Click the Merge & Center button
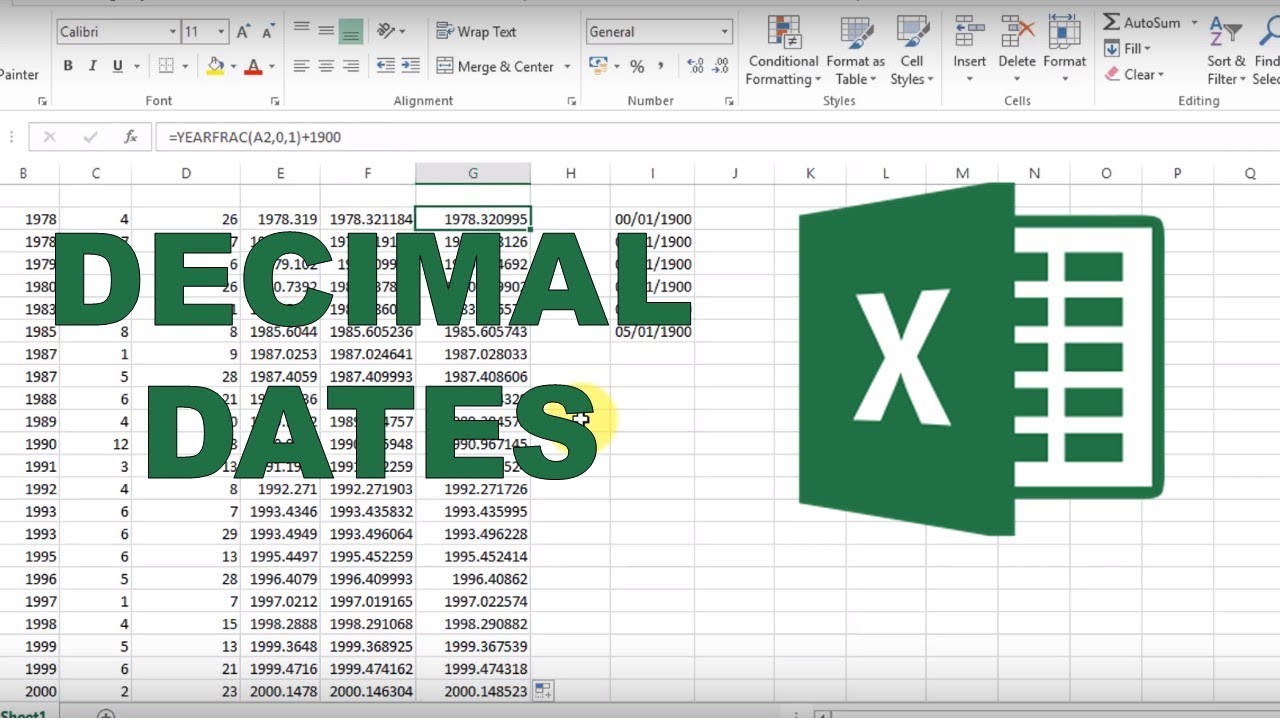 (x=504, y=66)
